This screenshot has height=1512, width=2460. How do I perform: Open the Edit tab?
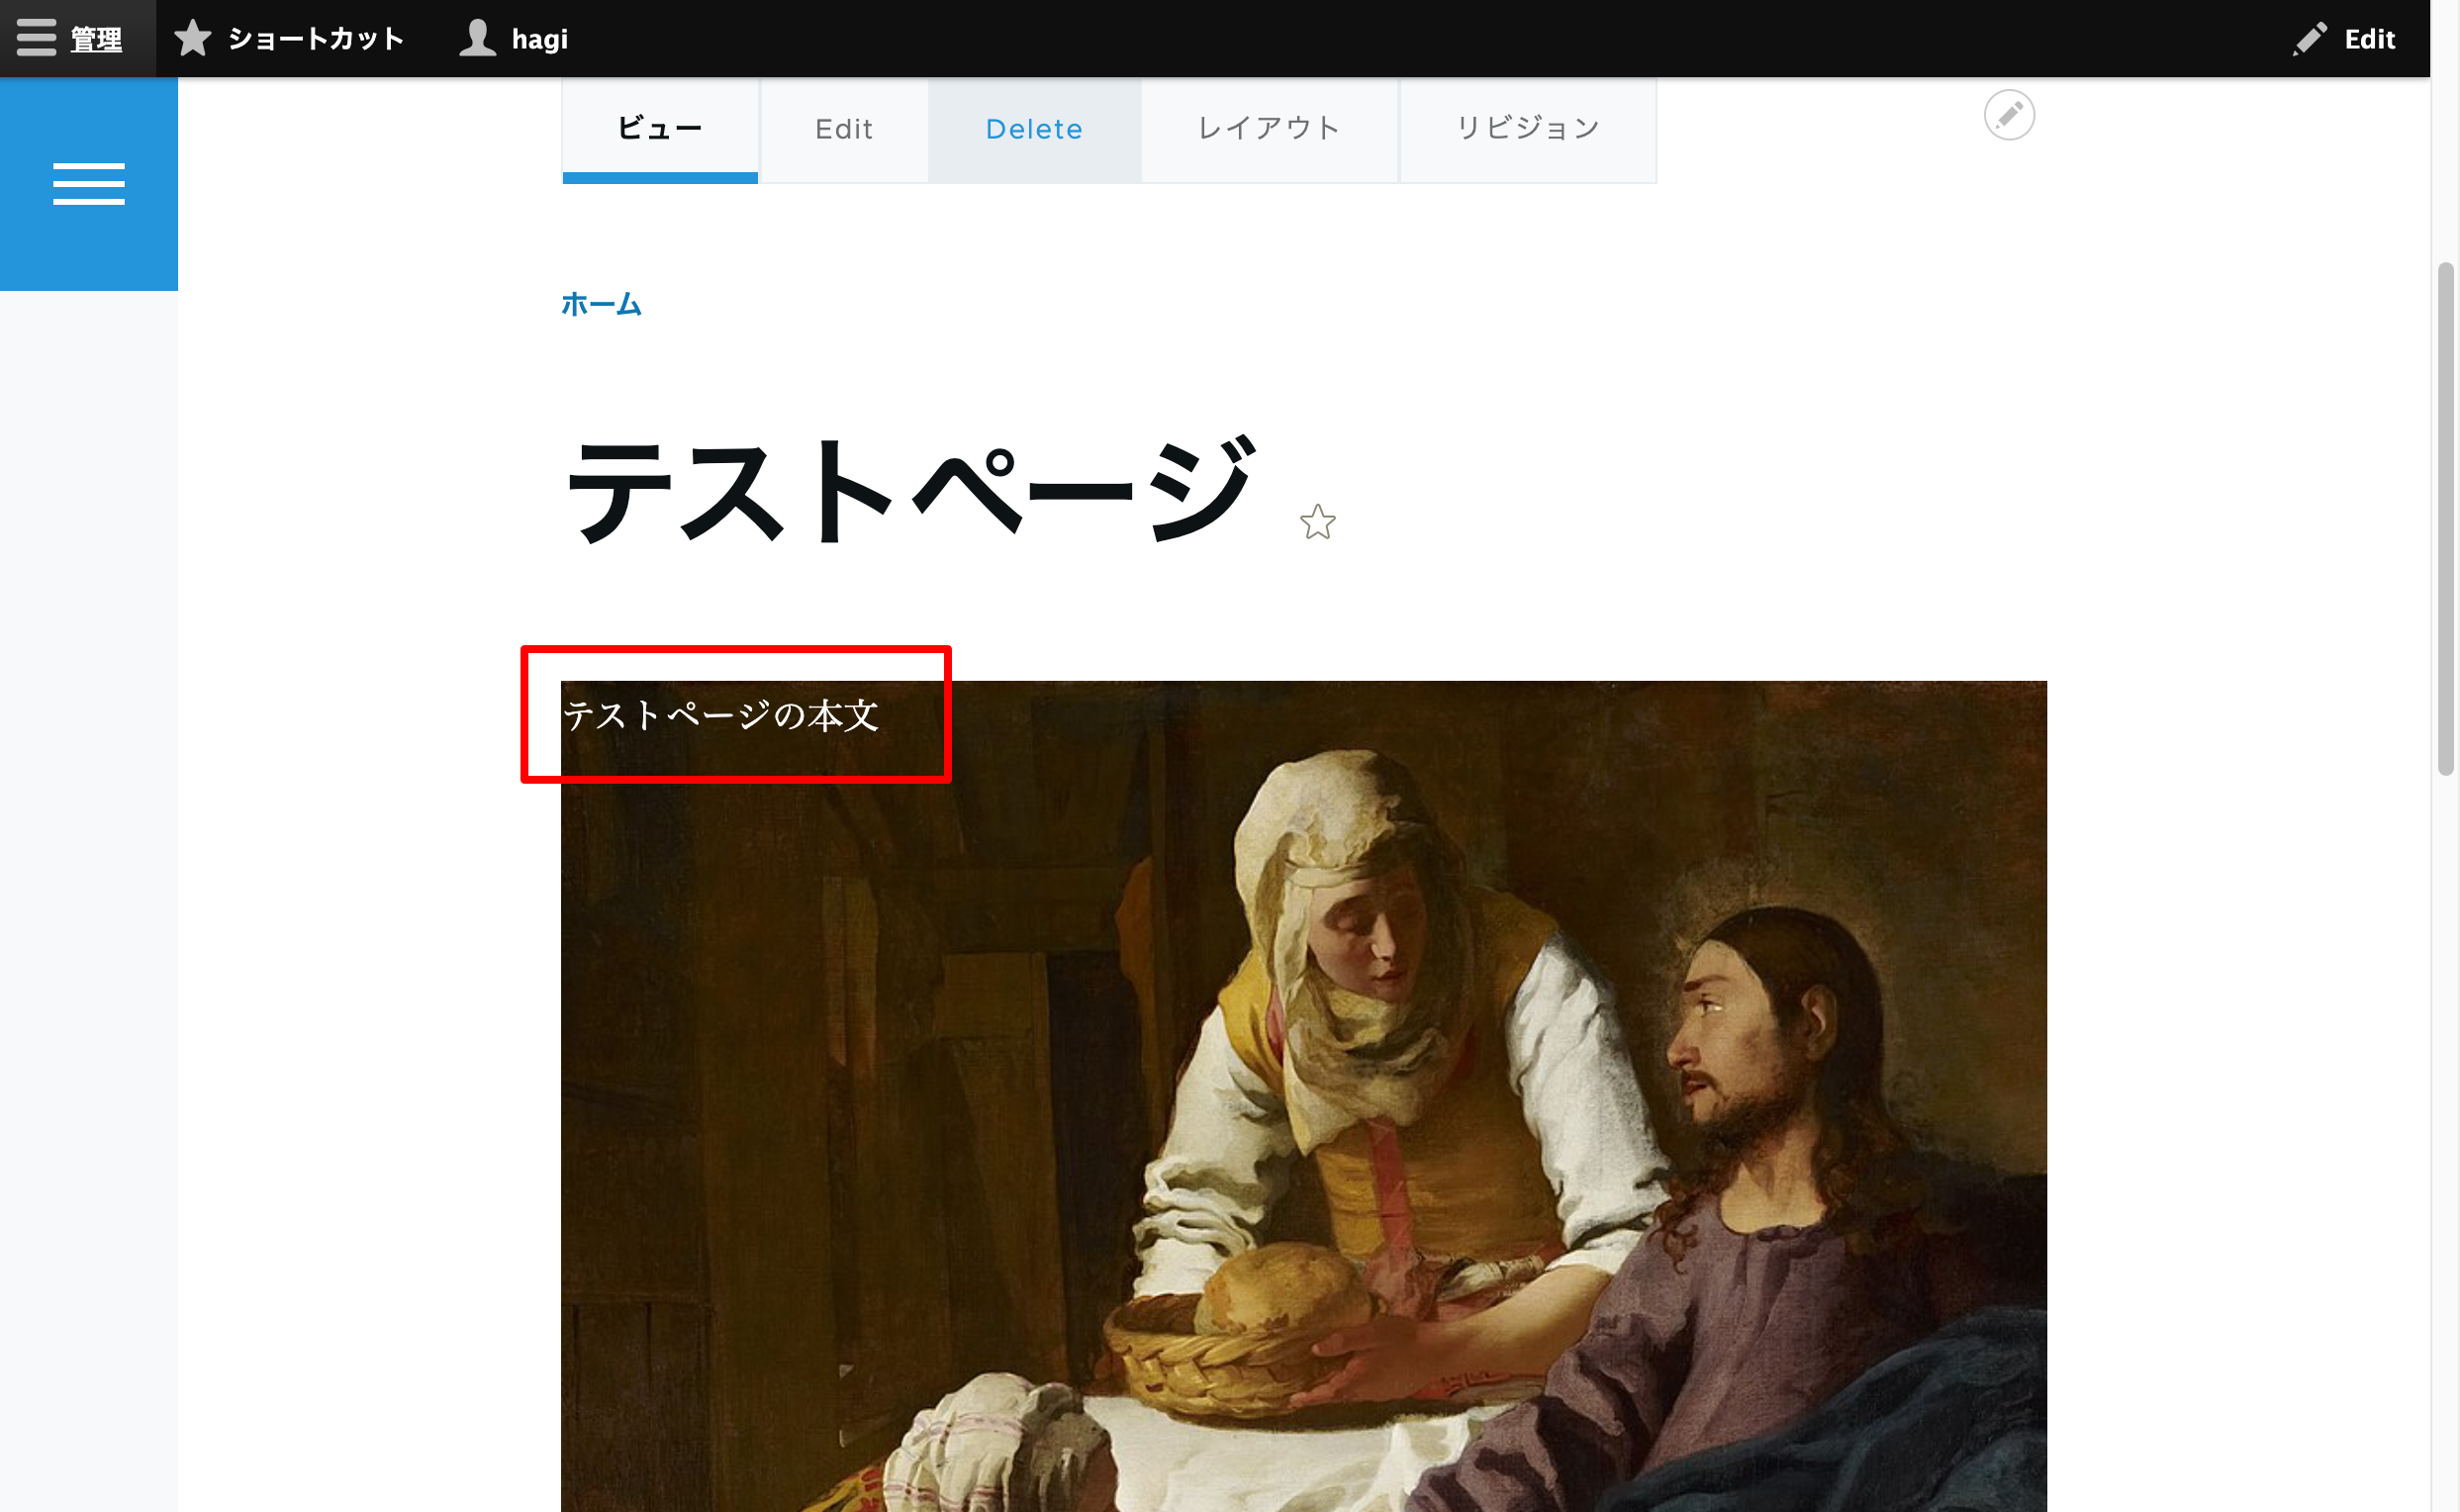[844, 130]
